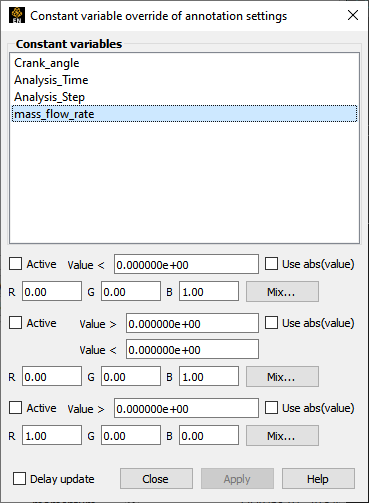Click B field in the first color row
Viewport: 369px width, 503px height.
pyautogui.click(x=209, y=291)
